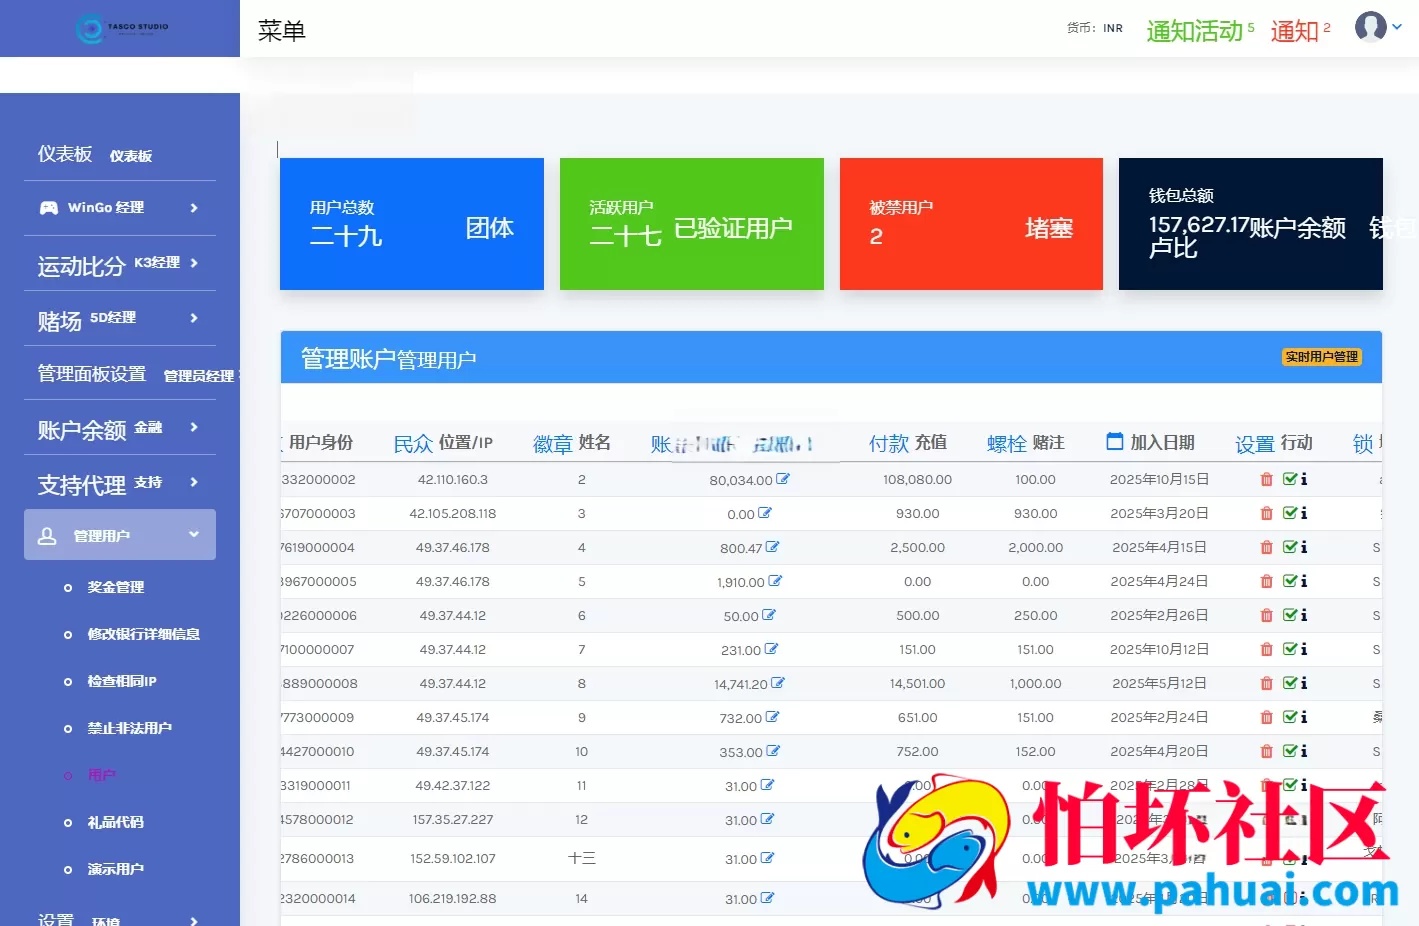Open the 奖金管理 submenu item
The image size is (1419, 926).
(x=116, y=587)
